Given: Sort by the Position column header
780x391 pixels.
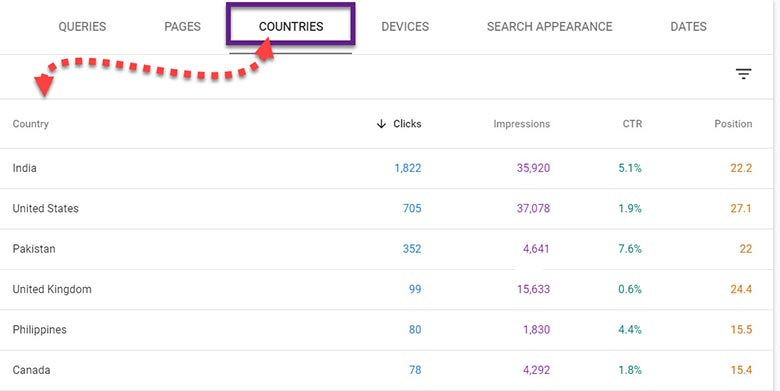Looking at the screenshot, I should click(733, 124).
